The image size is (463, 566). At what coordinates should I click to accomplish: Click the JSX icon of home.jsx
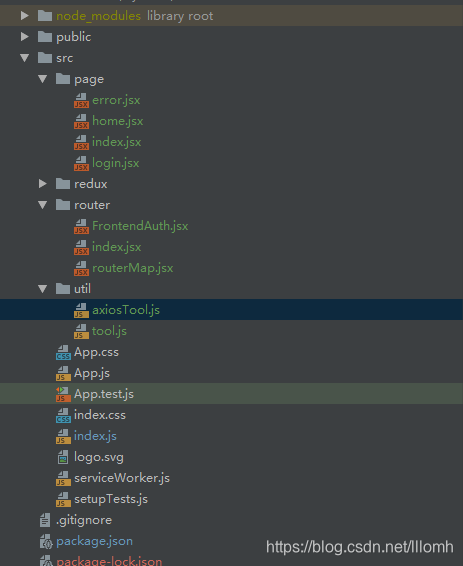click(81, 121)
